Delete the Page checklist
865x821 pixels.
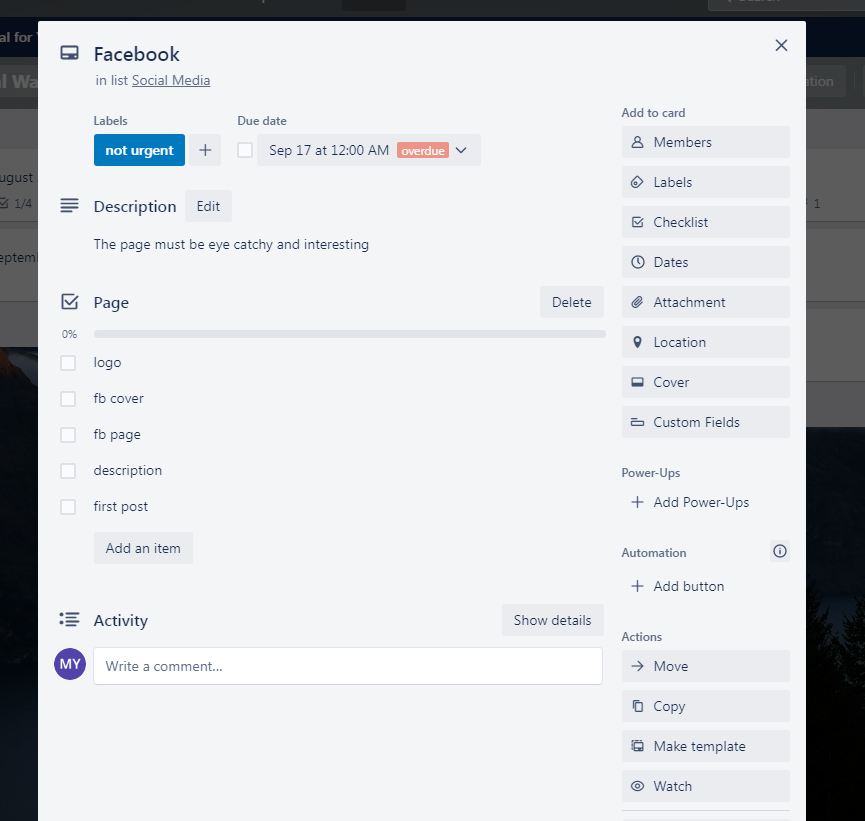click(x=572, y=302)
